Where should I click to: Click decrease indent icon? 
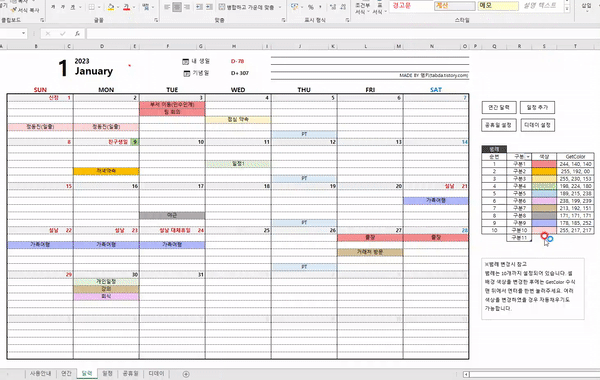pos(199,7)
